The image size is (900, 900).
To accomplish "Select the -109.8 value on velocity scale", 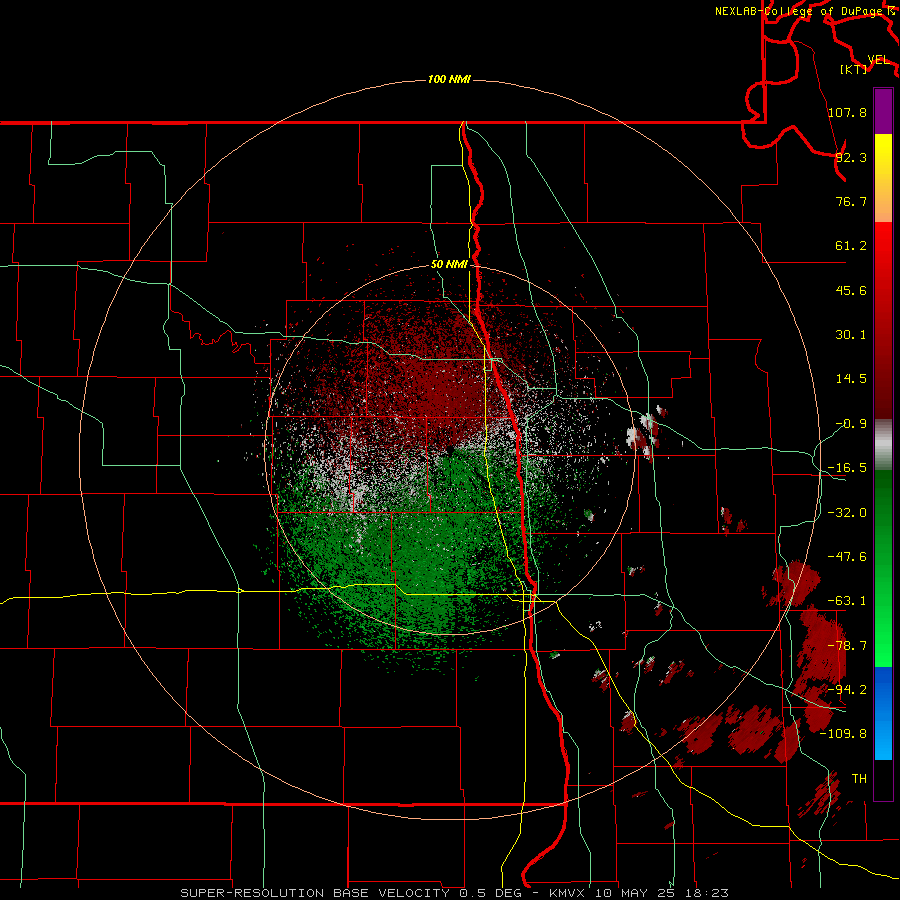I will [844, 734].
